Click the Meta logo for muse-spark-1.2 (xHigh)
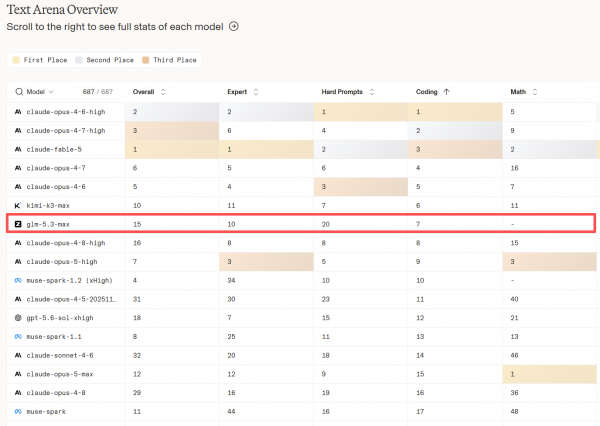The height and width of the screenshot is (426, 600). (18, 281)
